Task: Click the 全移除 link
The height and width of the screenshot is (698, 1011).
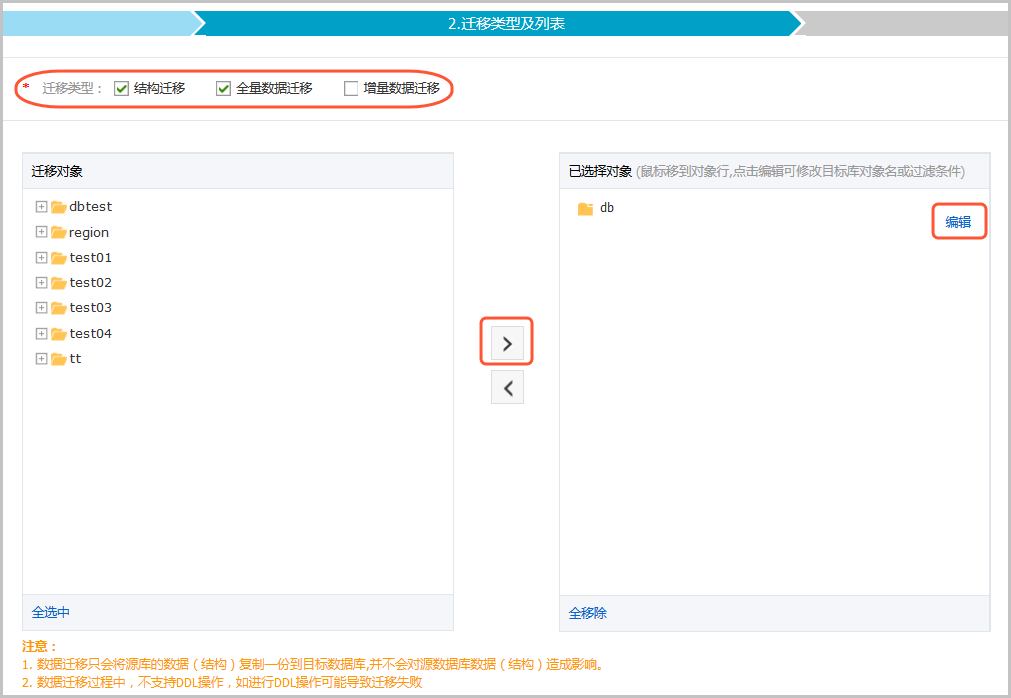Action: point(588,613)
